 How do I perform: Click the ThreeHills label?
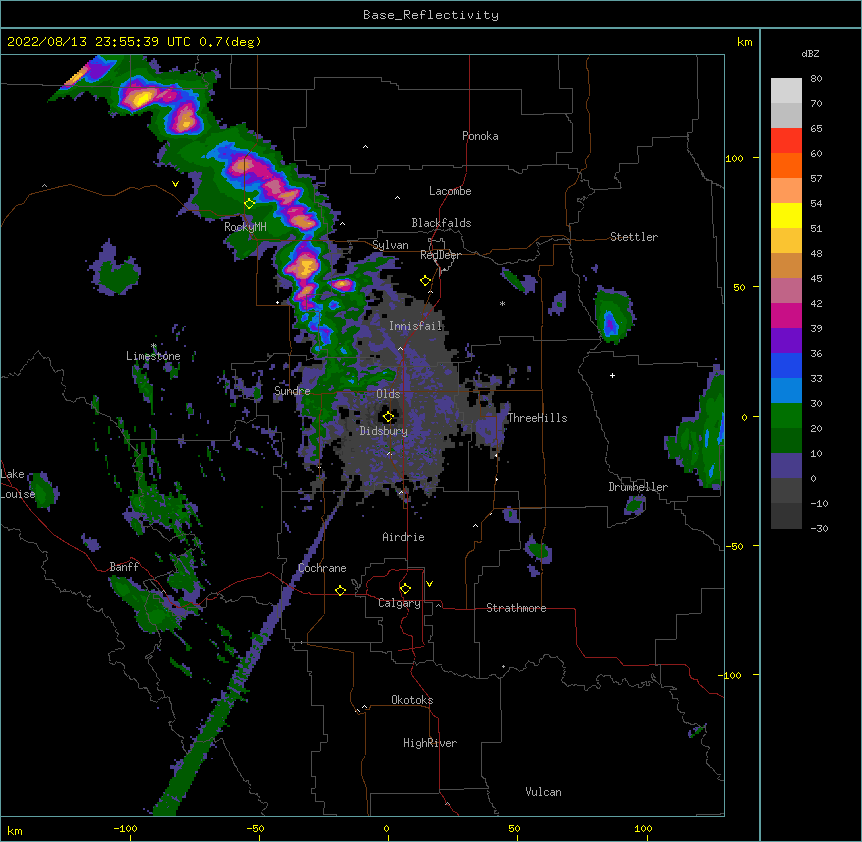tap(537, 418)
